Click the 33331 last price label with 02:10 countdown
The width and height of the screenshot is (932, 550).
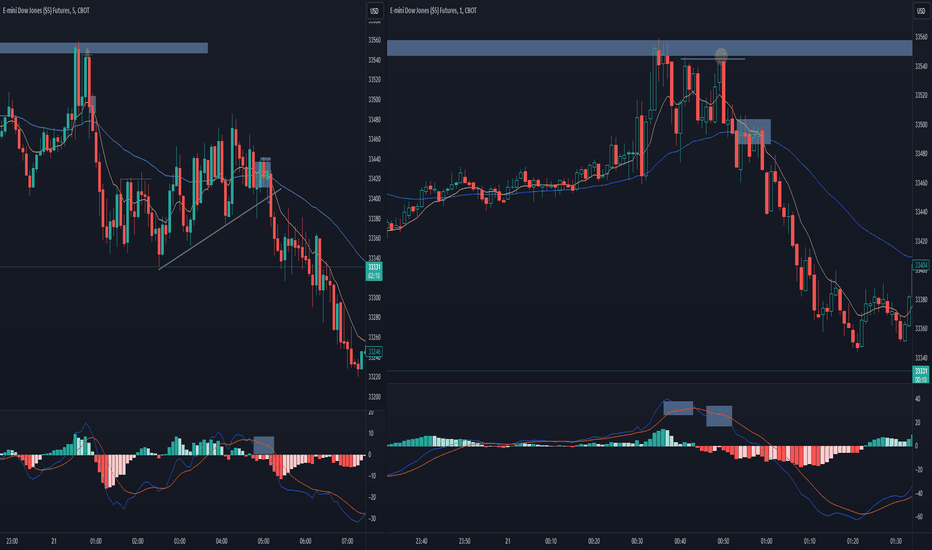(x=374, y=271)
